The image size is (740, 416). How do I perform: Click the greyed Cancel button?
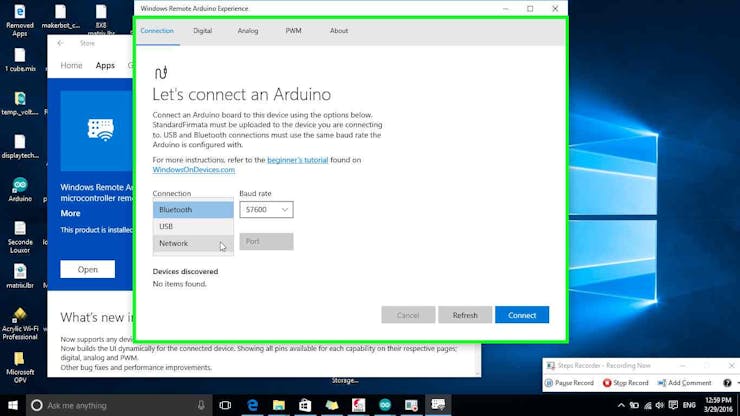[408, 315]
